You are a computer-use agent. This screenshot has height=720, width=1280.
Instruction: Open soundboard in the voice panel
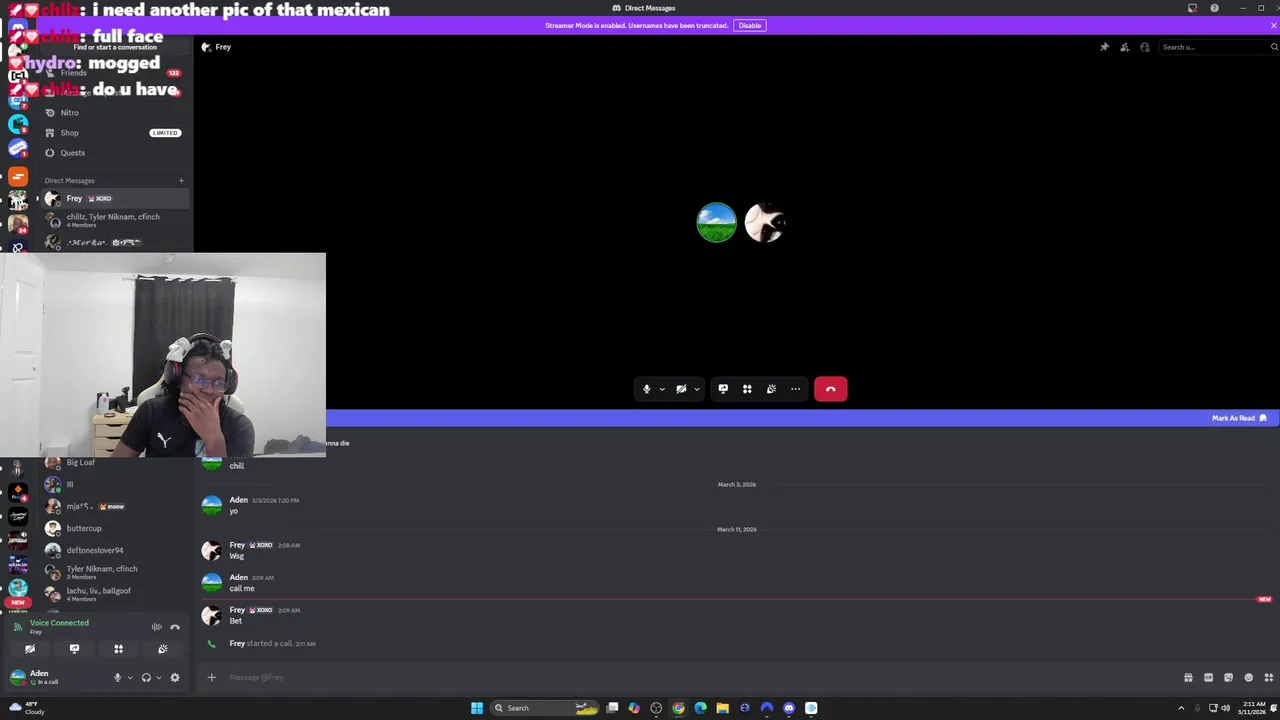click(162, 649)
